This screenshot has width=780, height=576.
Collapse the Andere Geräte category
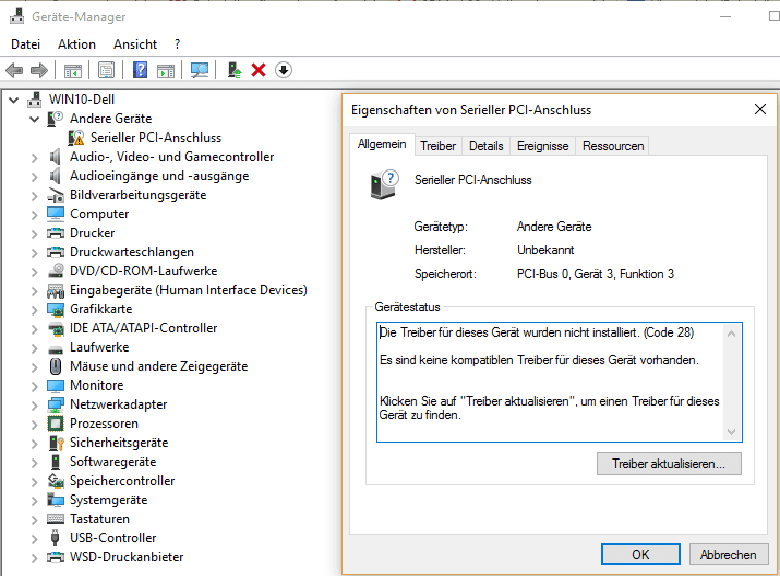pyautogui.click(x=34, y=119)
